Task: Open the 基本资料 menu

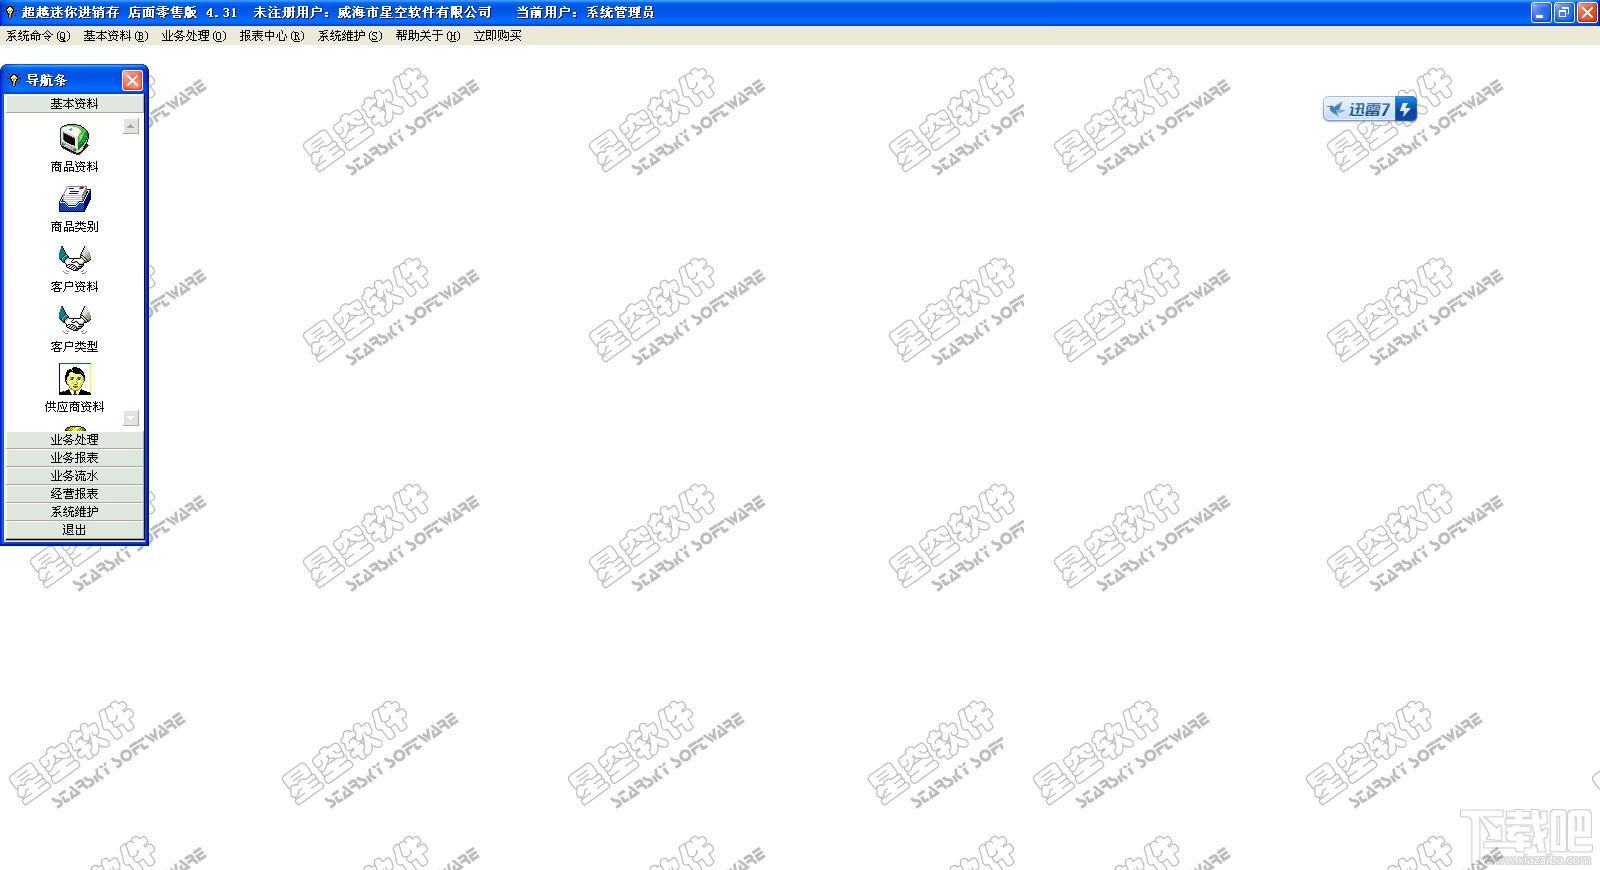Action: tap(115, 36)
